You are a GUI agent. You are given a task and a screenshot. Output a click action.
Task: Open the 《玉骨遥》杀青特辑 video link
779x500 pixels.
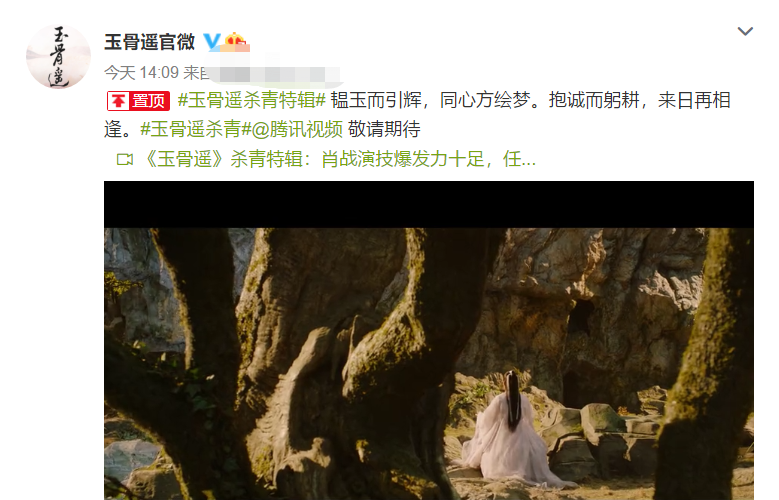[338, 160]
